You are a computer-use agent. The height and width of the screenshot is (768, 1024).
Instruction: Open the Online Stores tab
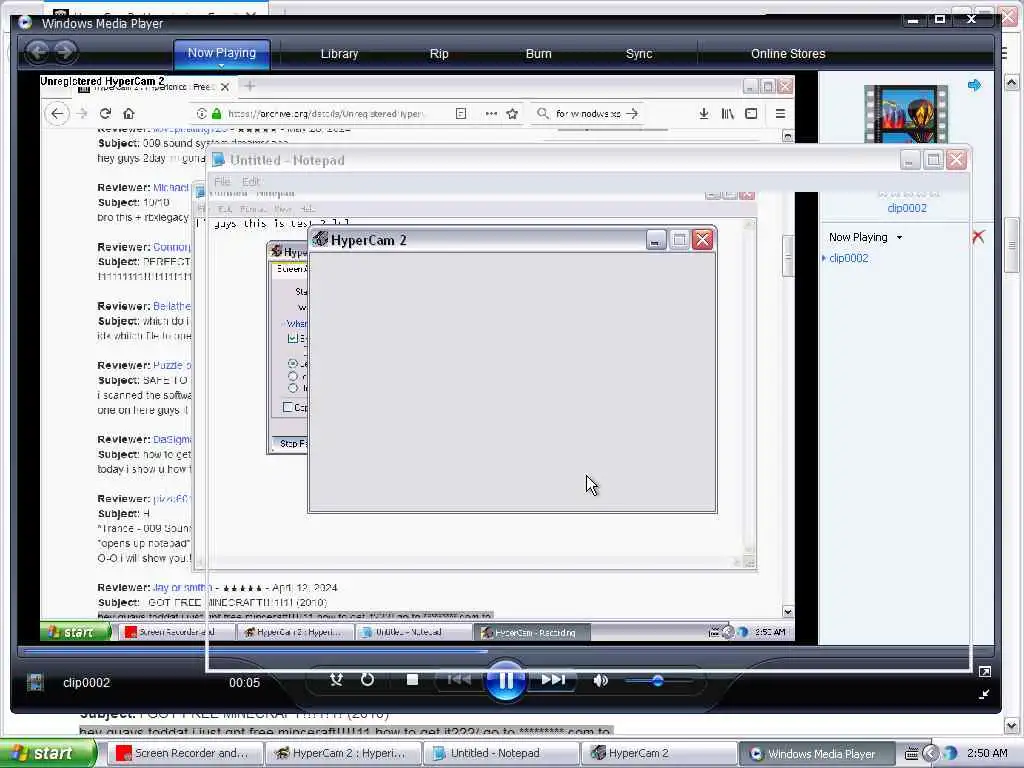pos(788,54)
